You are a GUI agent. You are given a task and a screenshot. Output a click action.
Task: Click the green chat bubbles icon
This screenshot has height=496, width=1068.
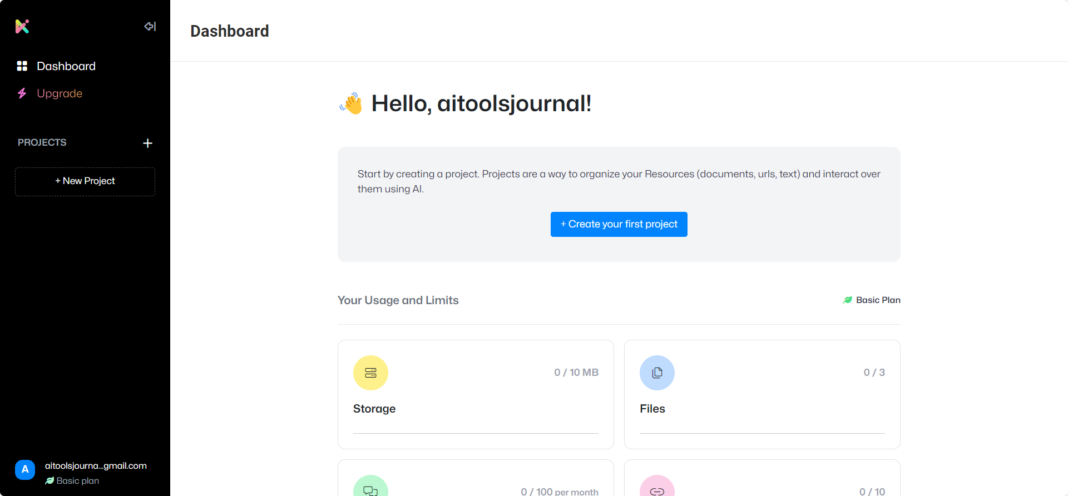pyautogui.click(x=371, y=488)
